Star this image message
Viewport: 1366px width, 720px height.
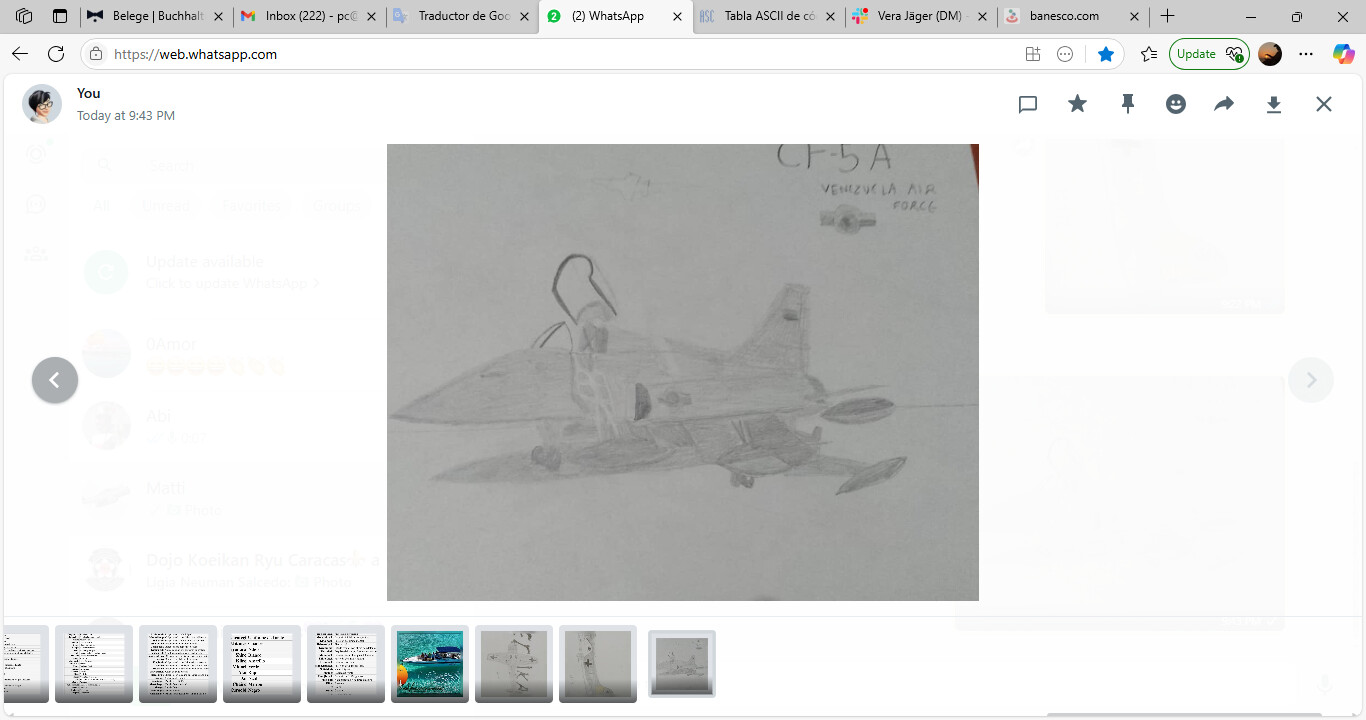pos(1077,104)
